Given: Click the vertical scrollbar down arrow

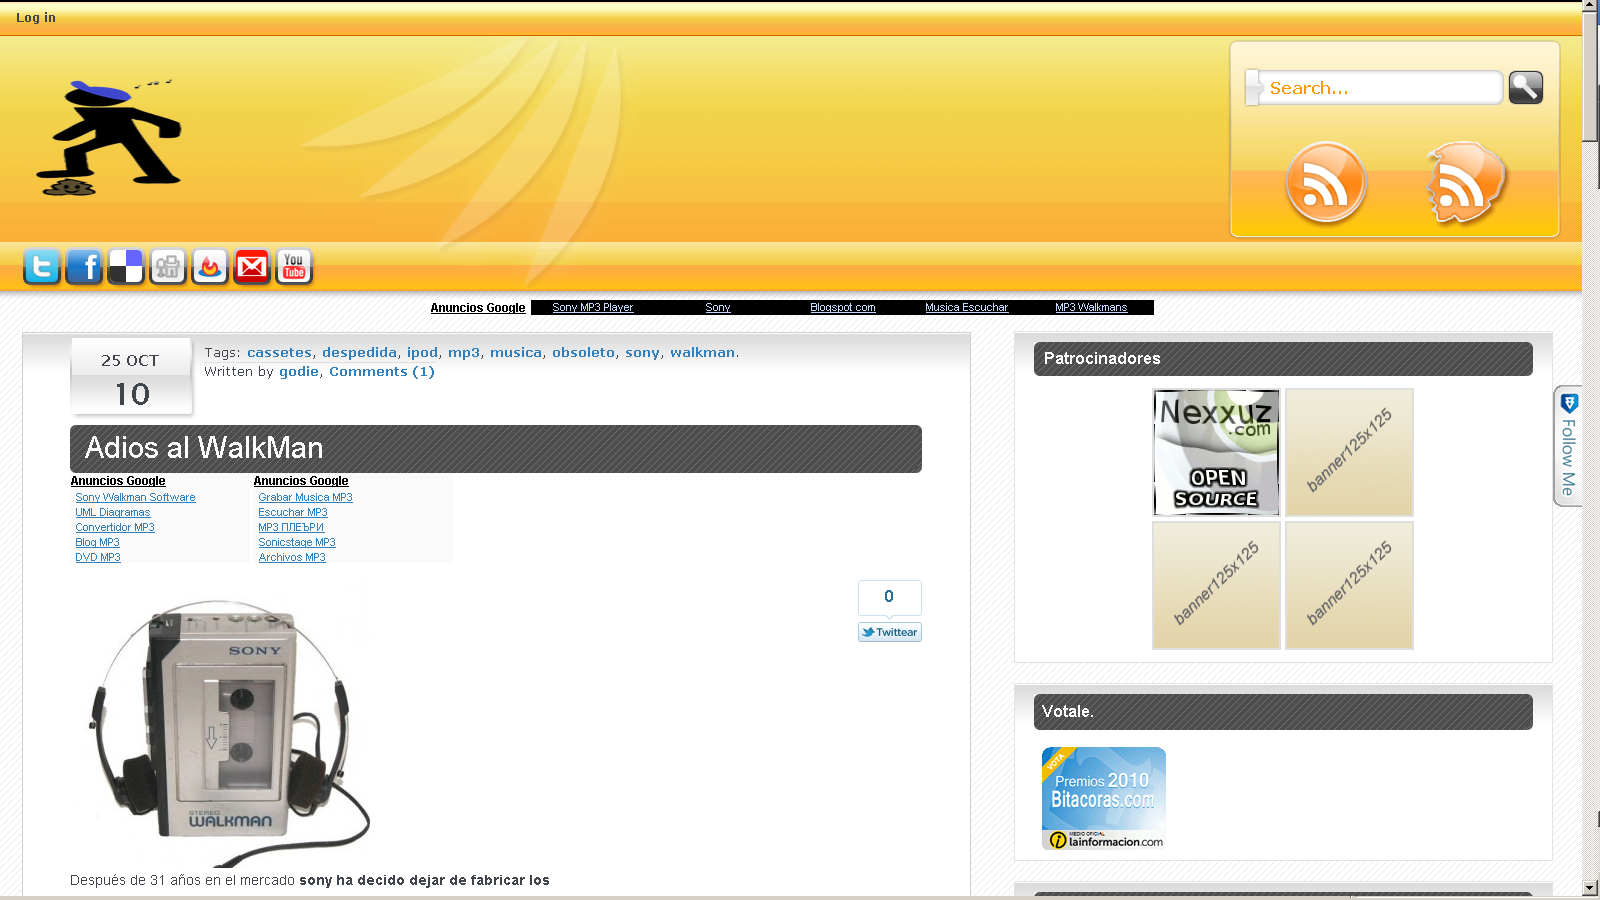Looking at the screenshot, I should click(1591, 888).
